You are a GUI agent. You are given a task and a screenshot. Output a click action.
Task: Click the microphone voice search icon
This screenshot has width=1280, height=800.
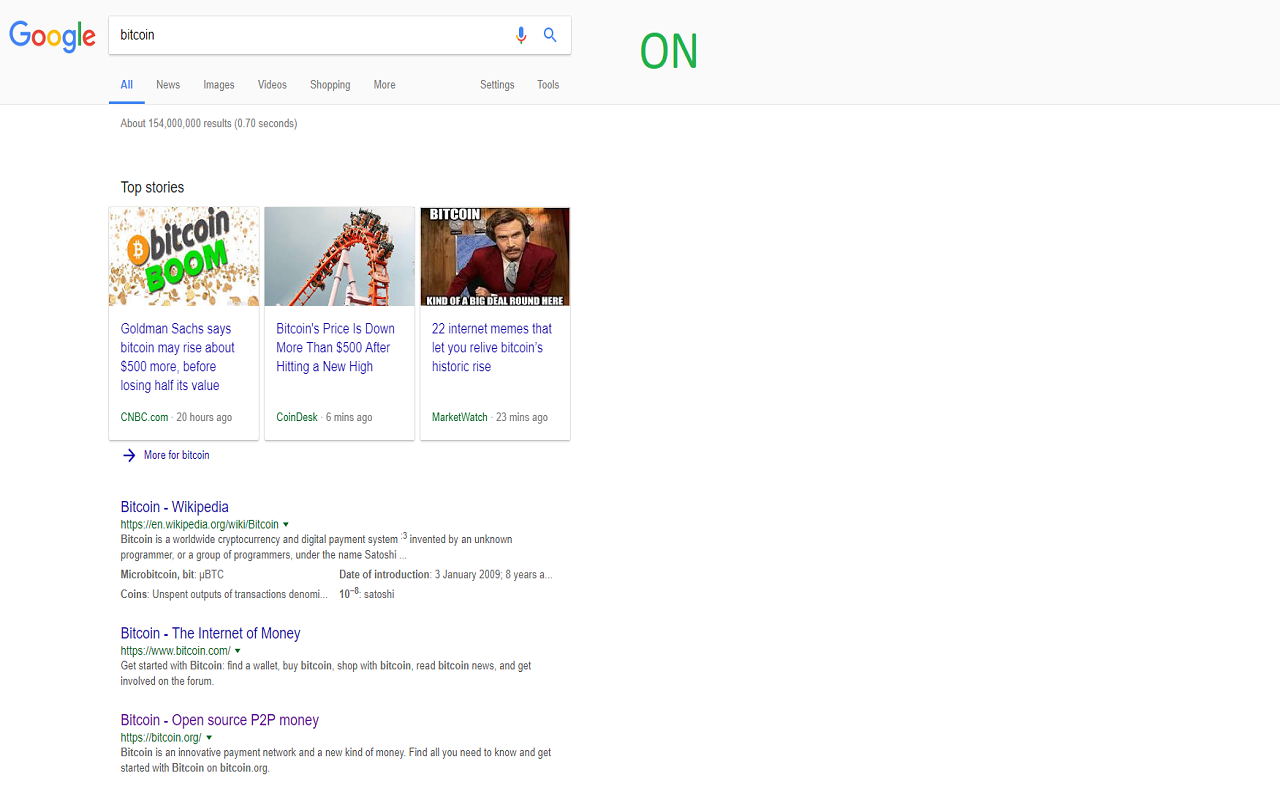click(520, 35)
